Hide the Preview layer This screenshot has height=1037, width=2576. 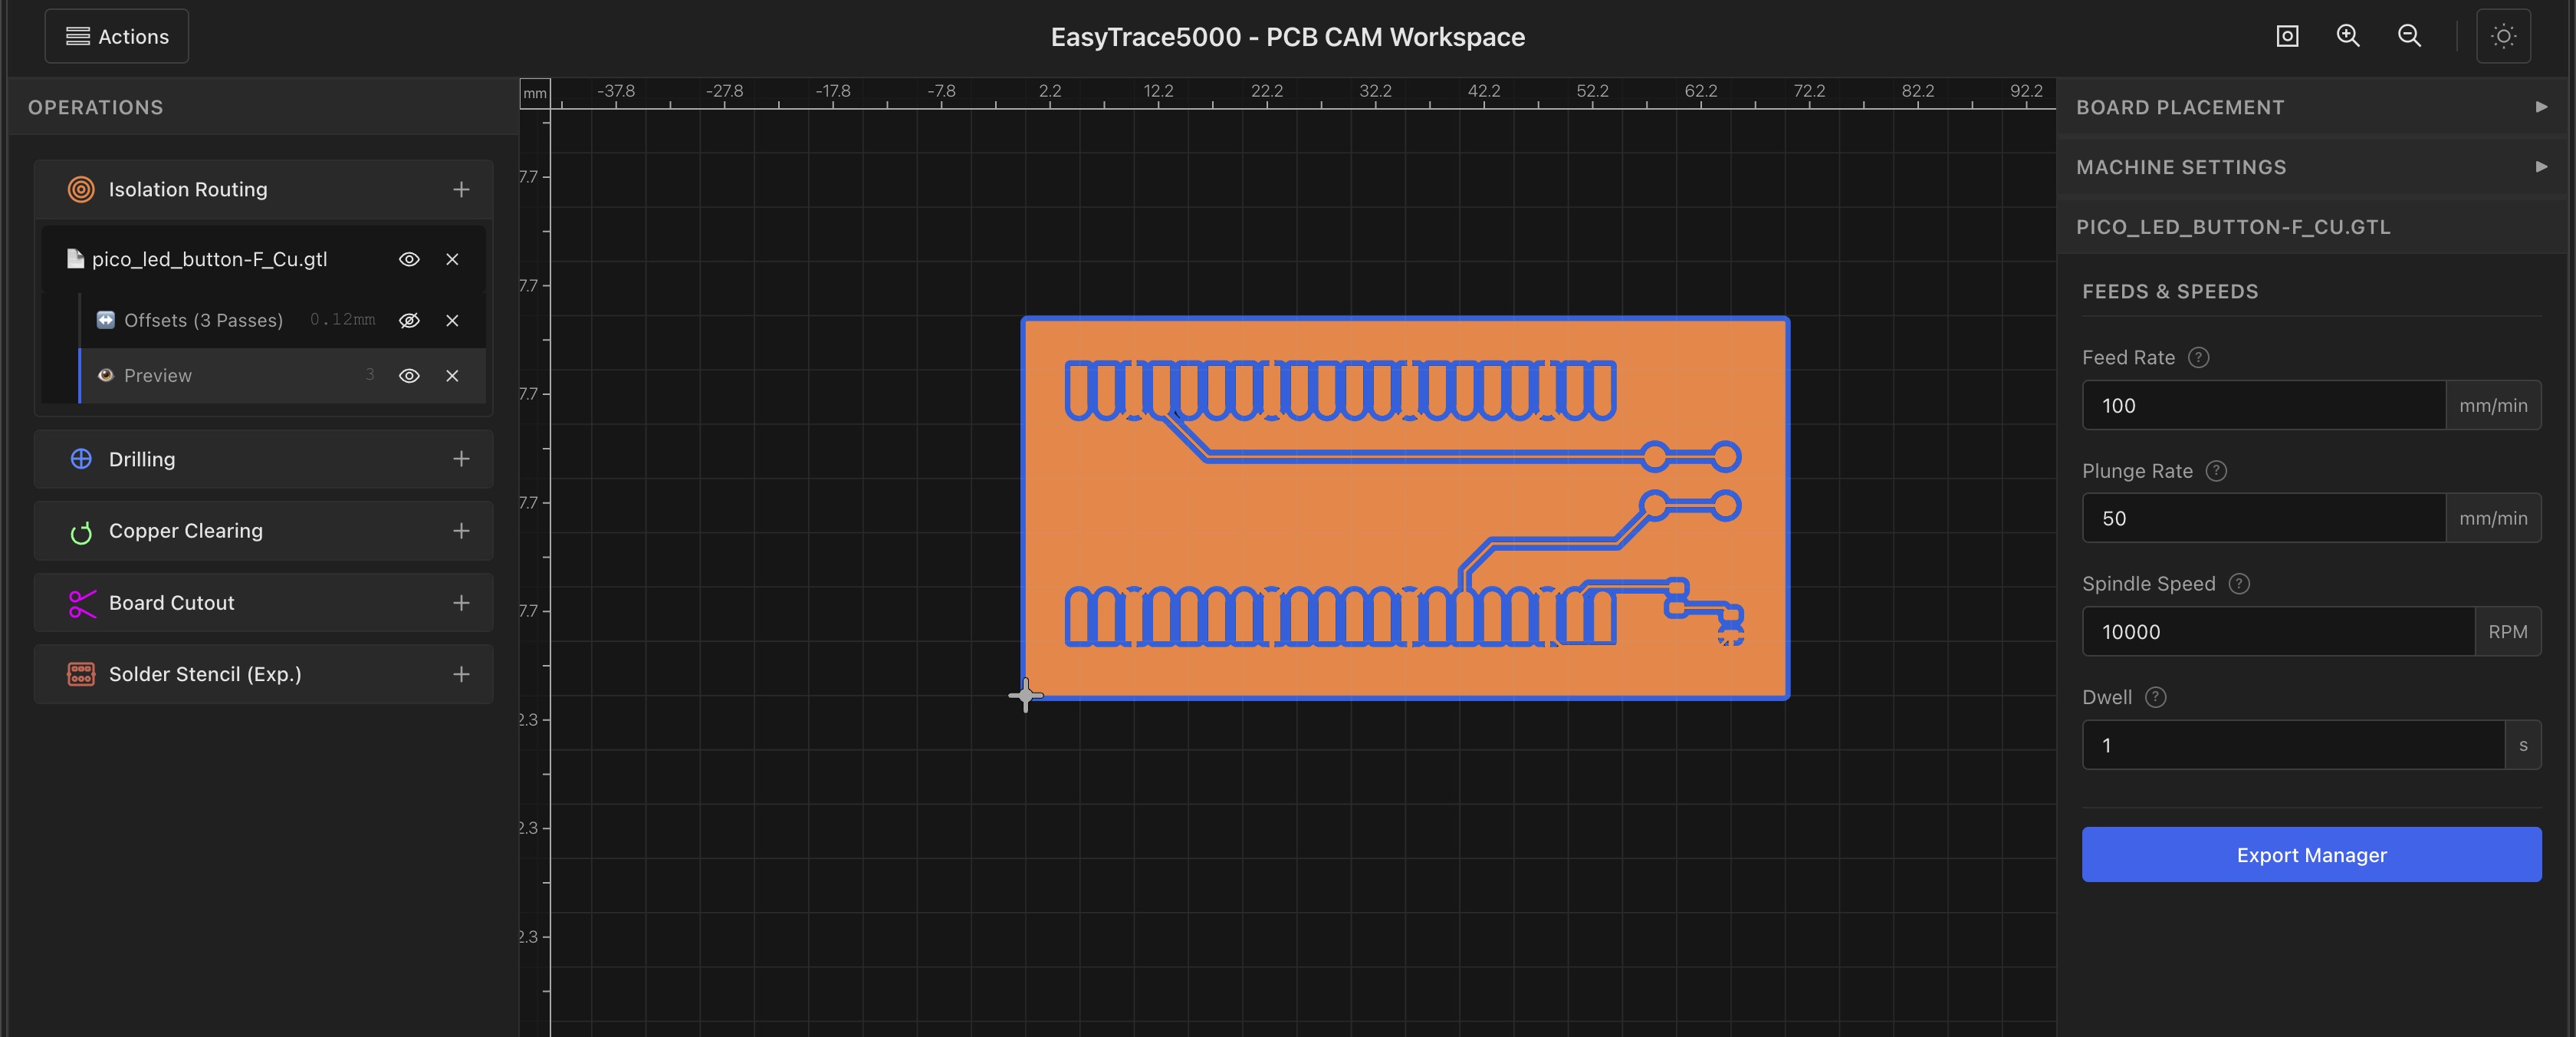pos(409,376)
